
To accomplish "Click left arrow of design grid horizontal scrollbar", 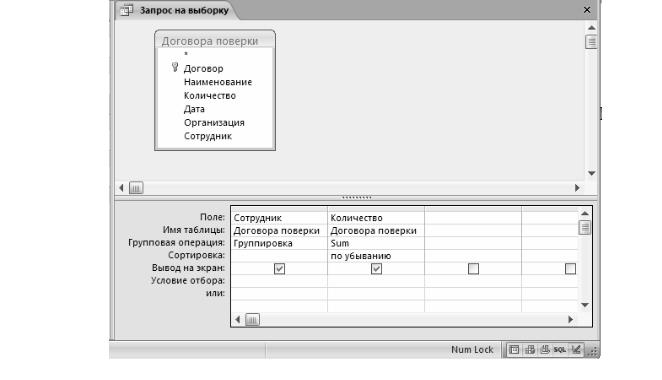I will [238, 320].
